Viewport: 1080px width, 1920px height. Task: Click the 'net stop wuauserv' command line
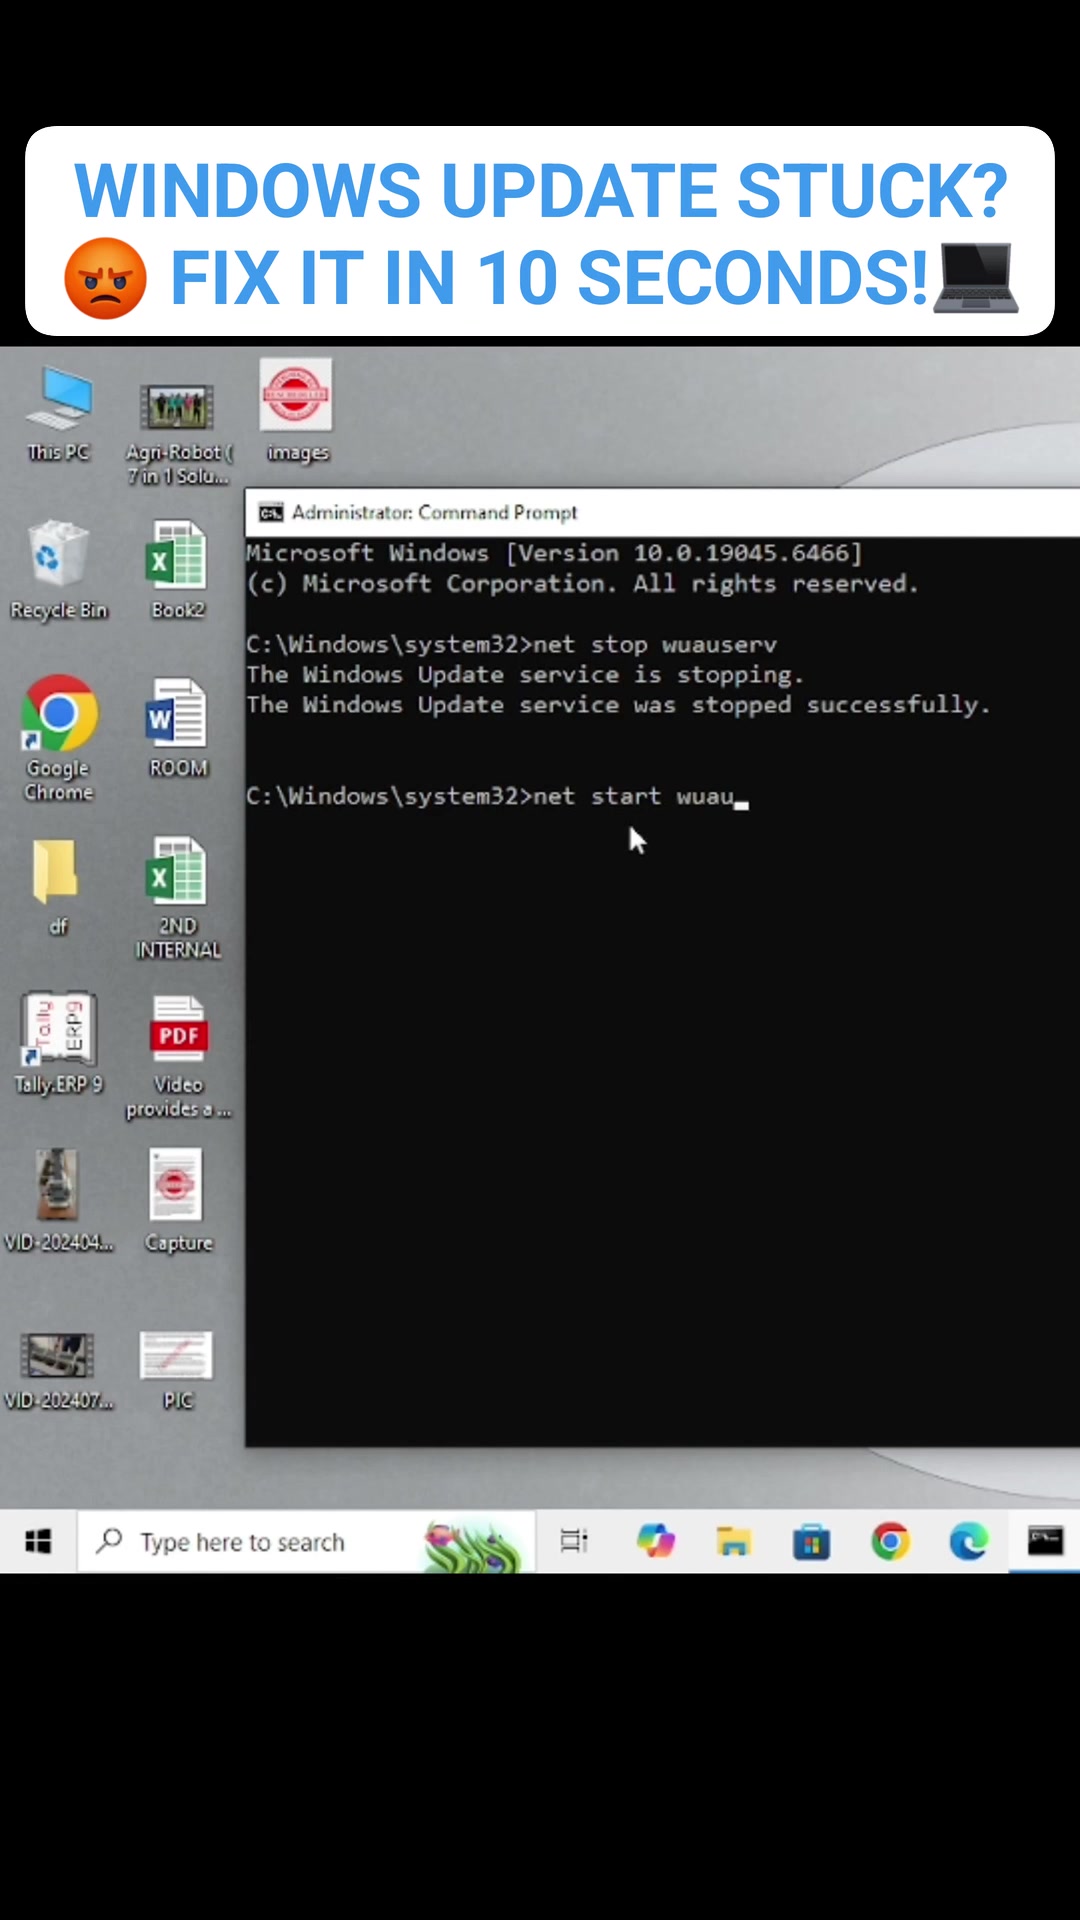511,645
